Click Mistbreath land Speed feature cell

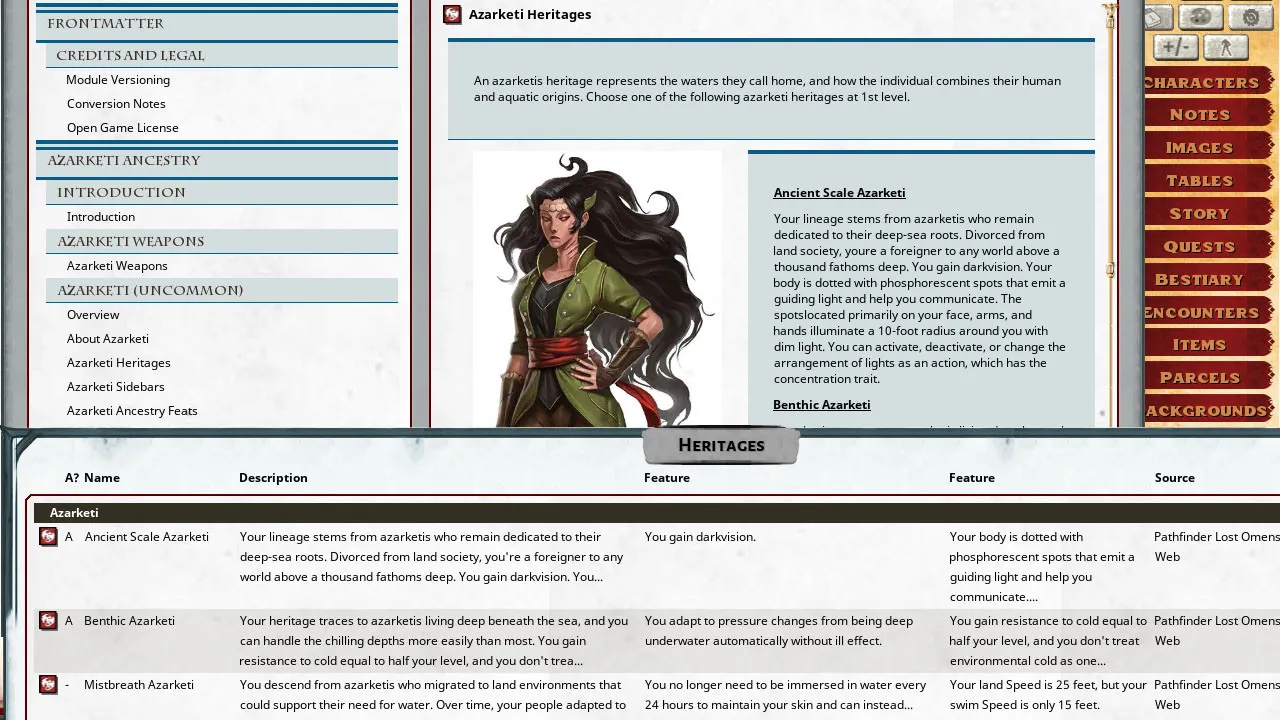(1048, 695)
